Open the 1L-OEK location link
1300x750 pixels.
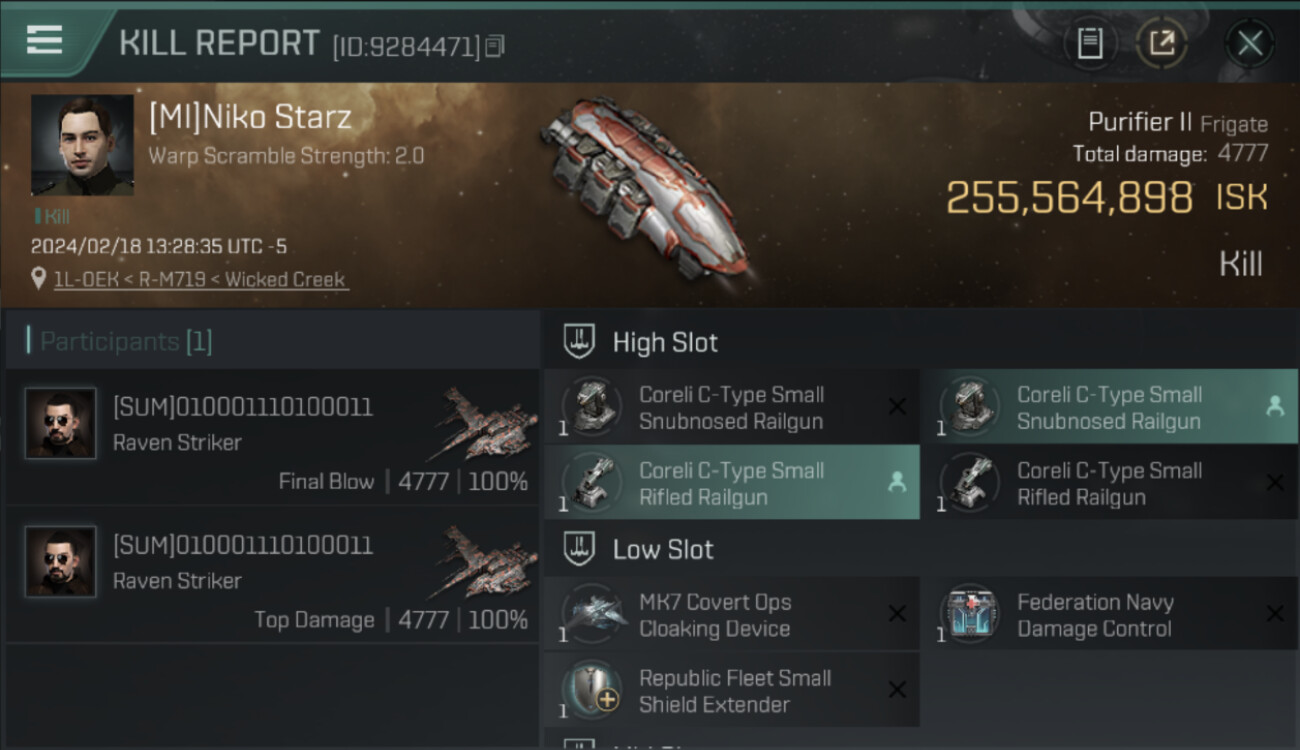pos(200,279)
